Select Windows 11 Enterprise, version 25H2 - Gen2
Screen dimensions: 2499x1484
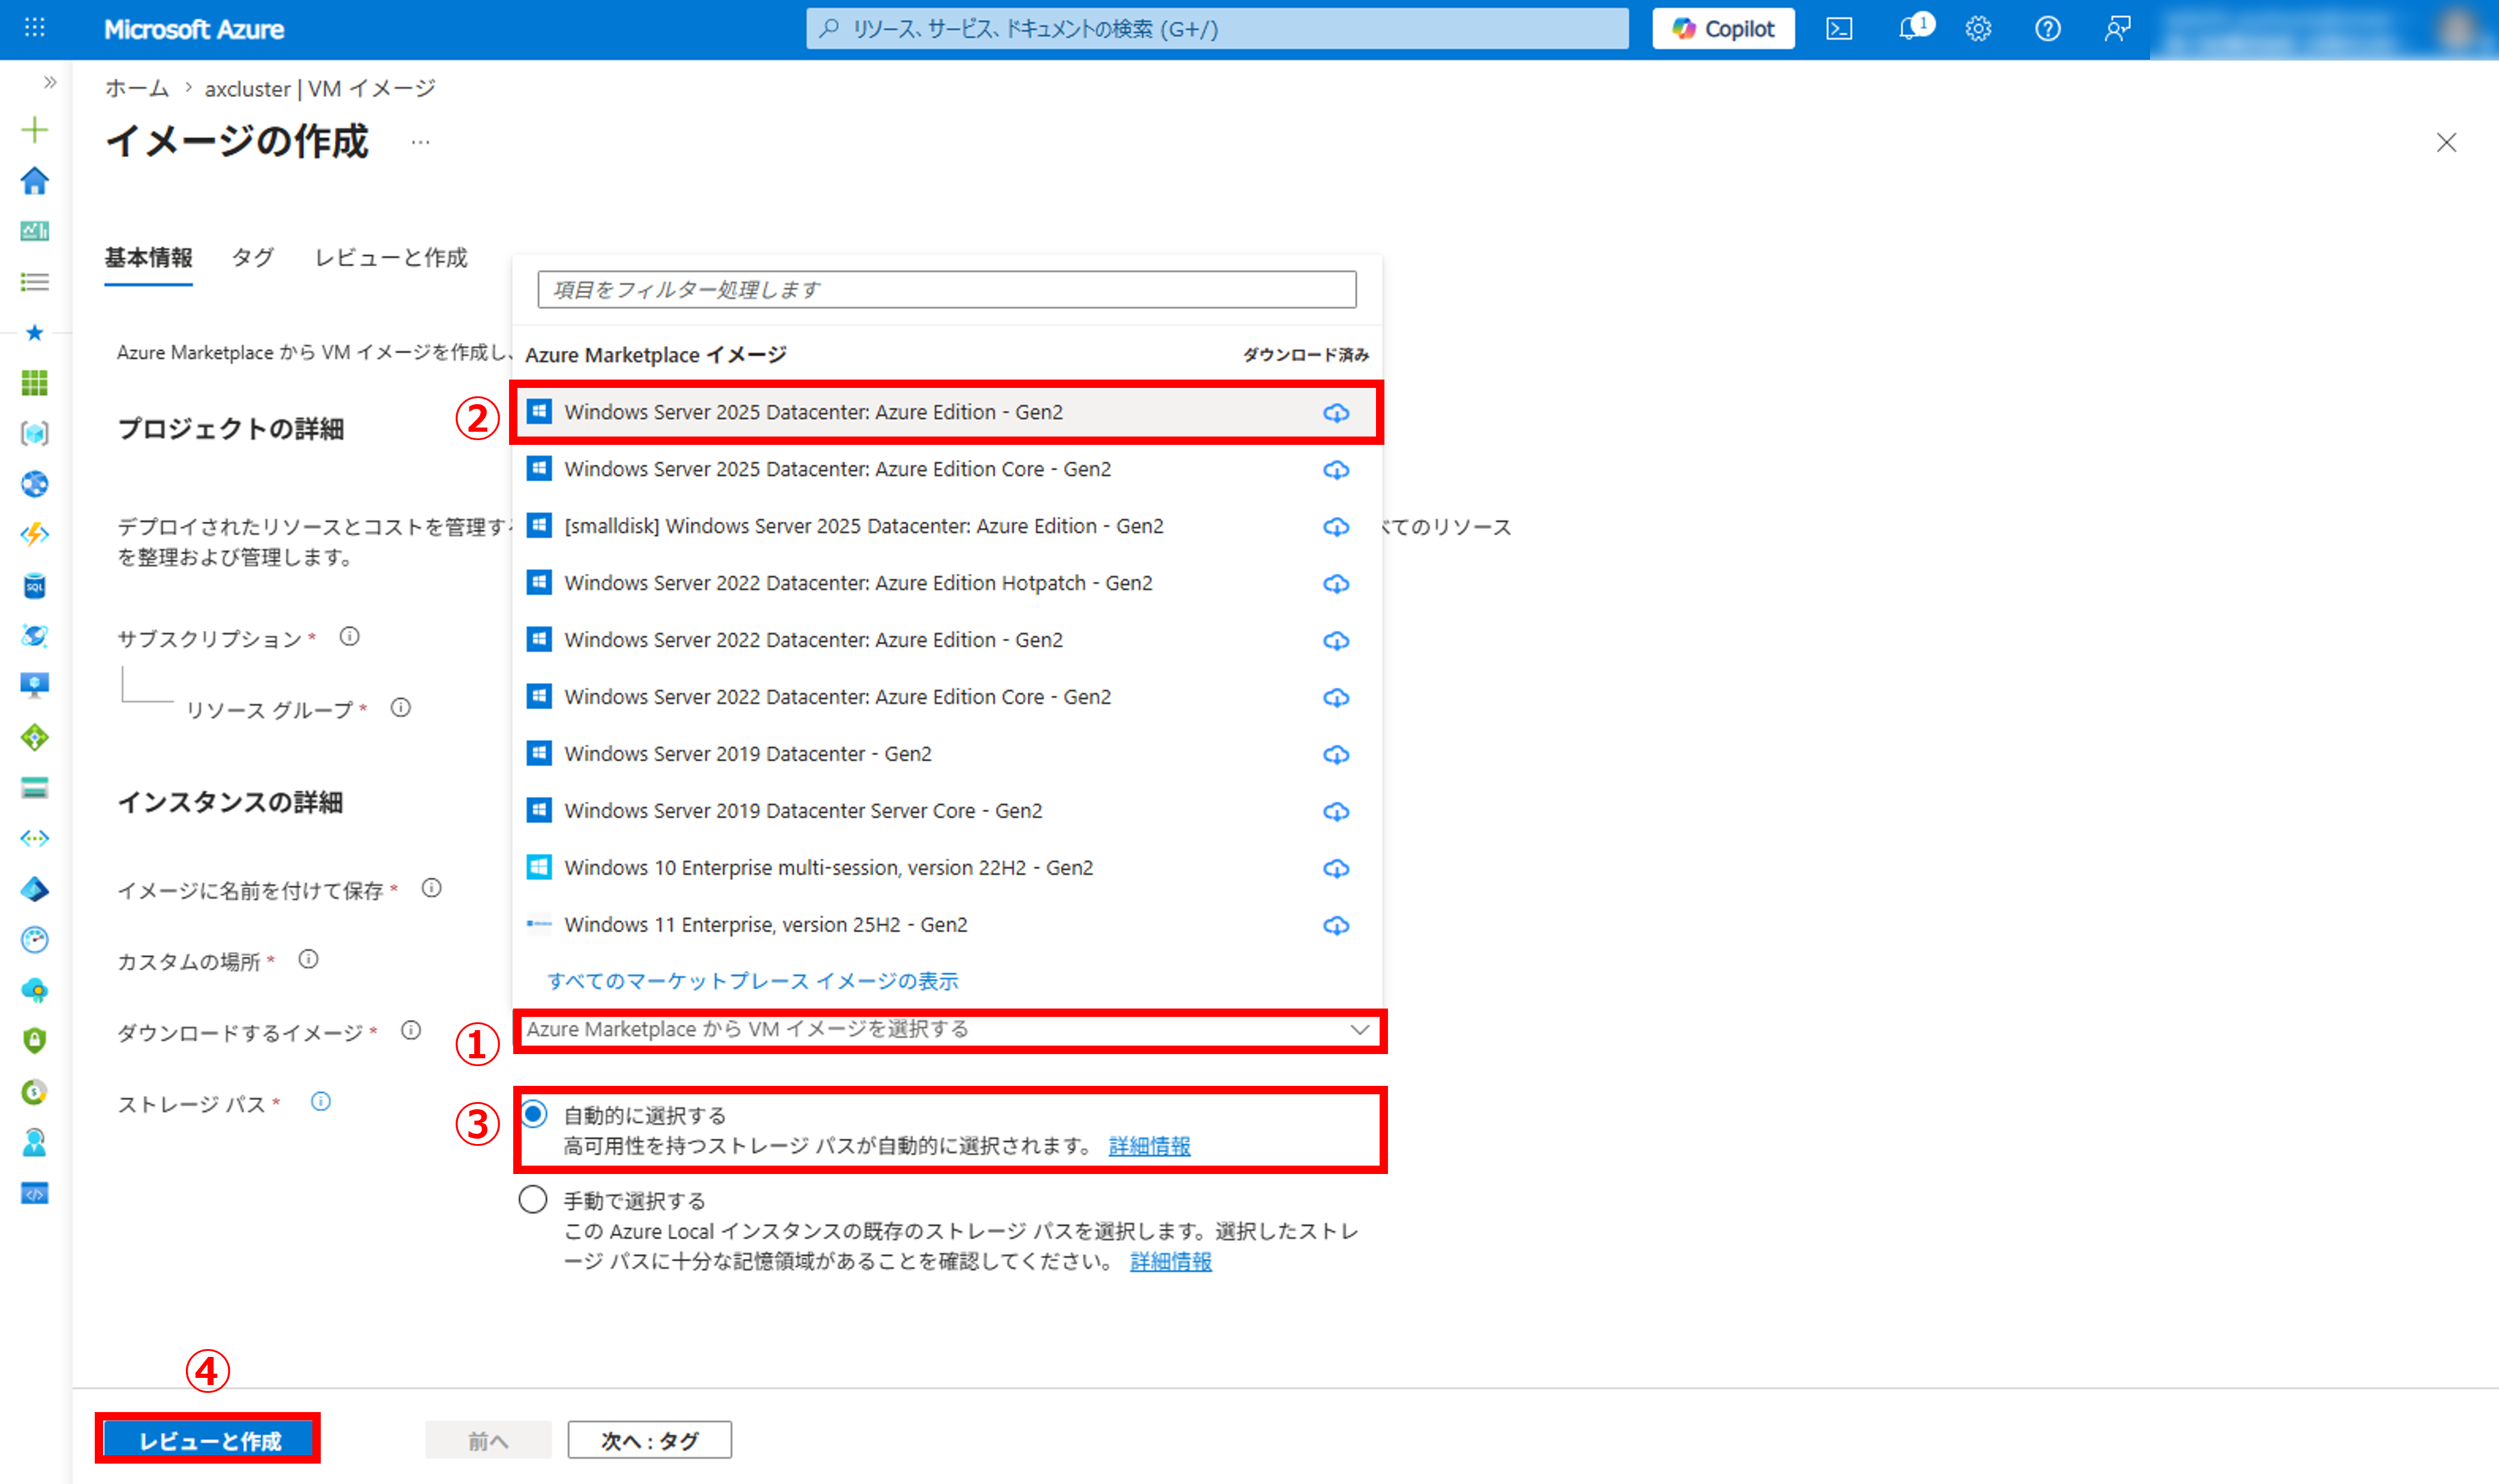click(x=947, y=925)
